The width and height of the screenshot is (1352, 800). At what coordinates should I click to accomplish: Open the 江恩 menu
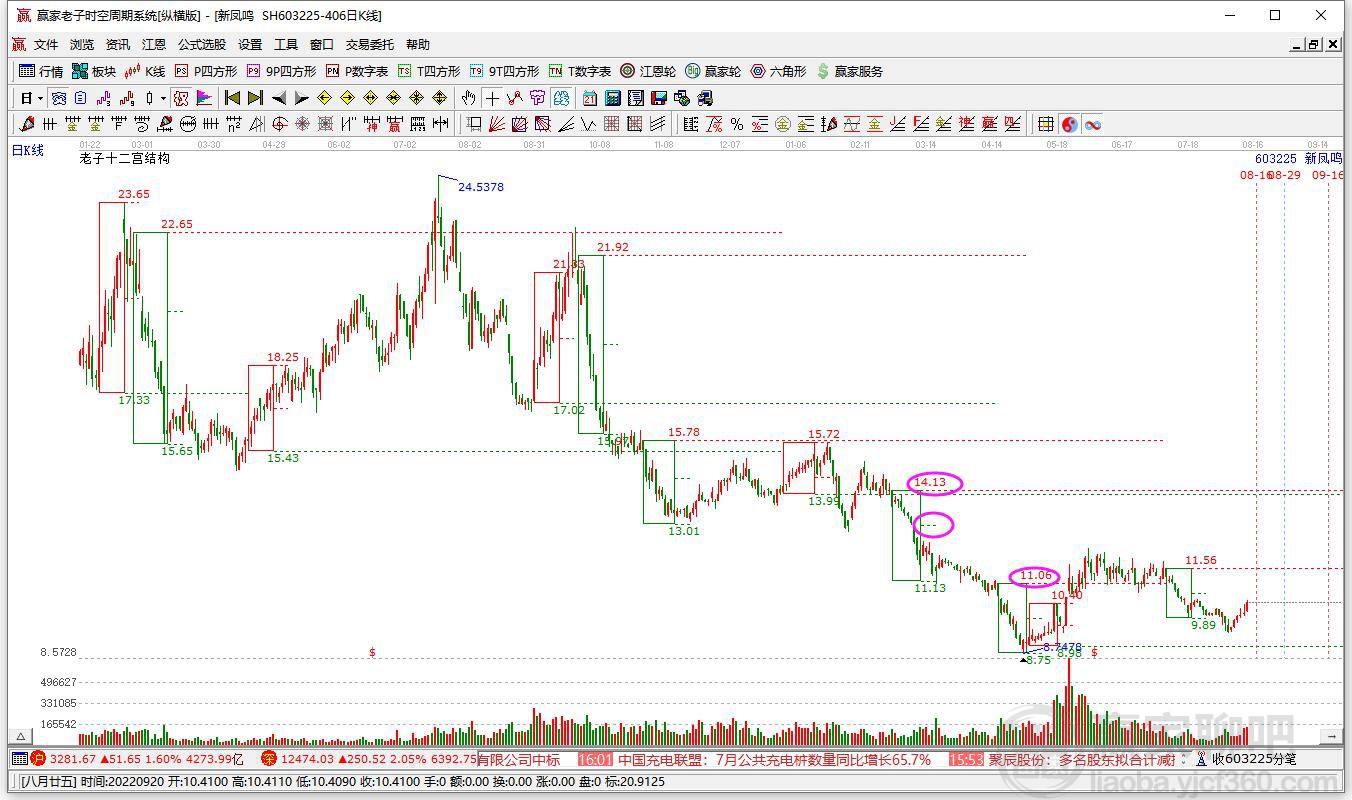click(x=154, y=45)
